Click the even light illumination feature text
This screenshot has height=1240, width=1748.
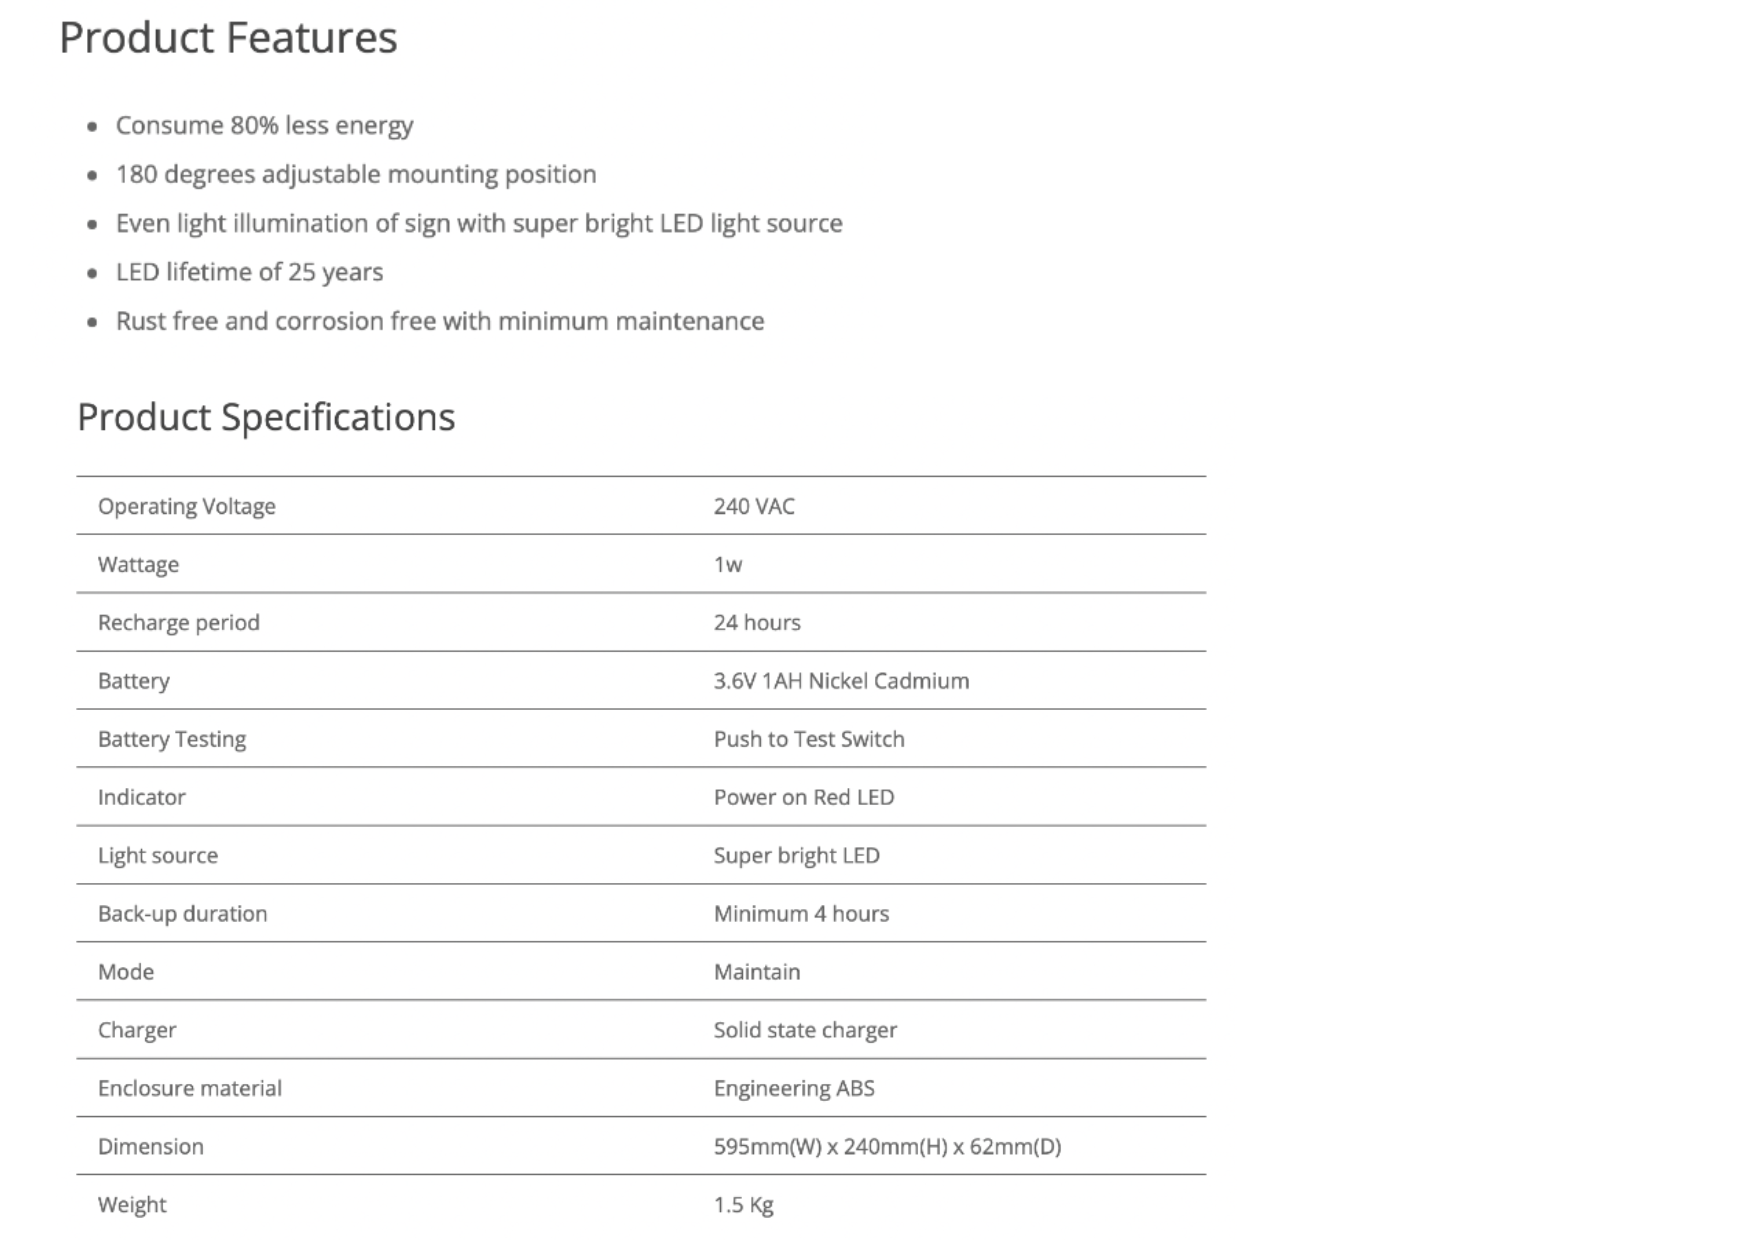[x=479, y=223]
